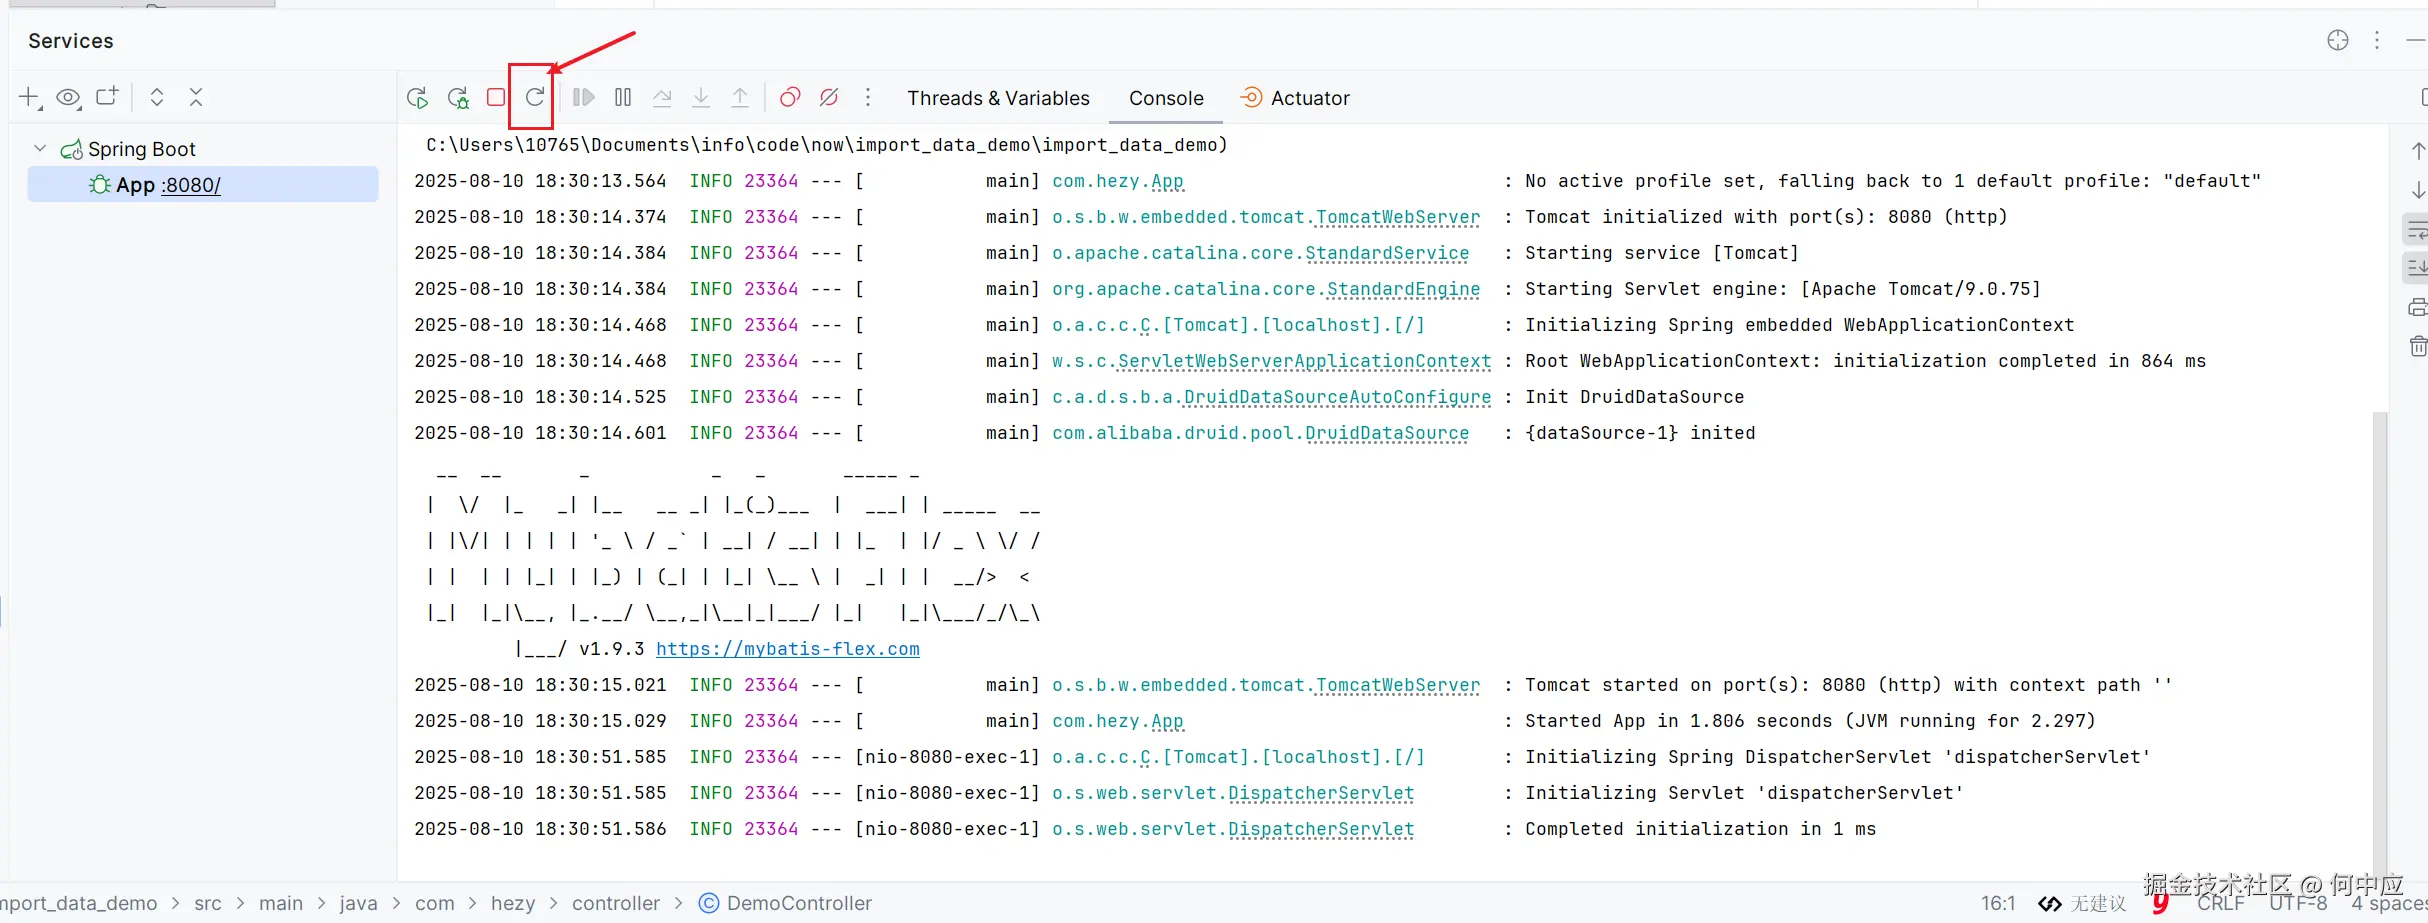Open View Breakpoints red circles icon

click(790, 97)
